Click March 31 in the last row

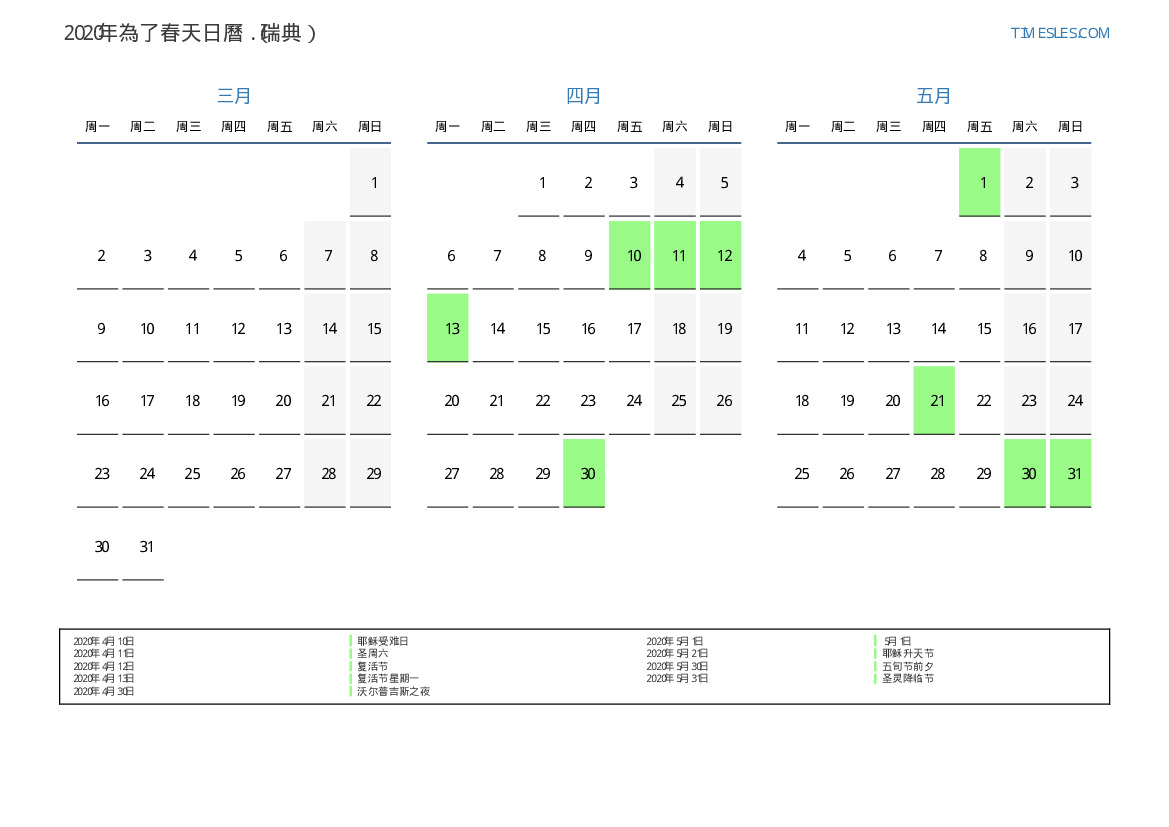click(147, 546)
